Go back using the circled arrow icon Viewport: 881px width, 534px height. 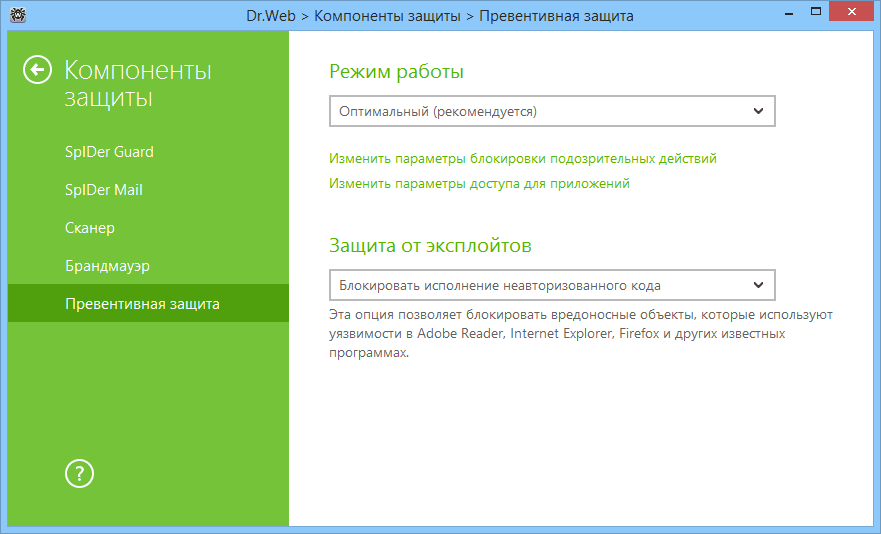(37, 70)
